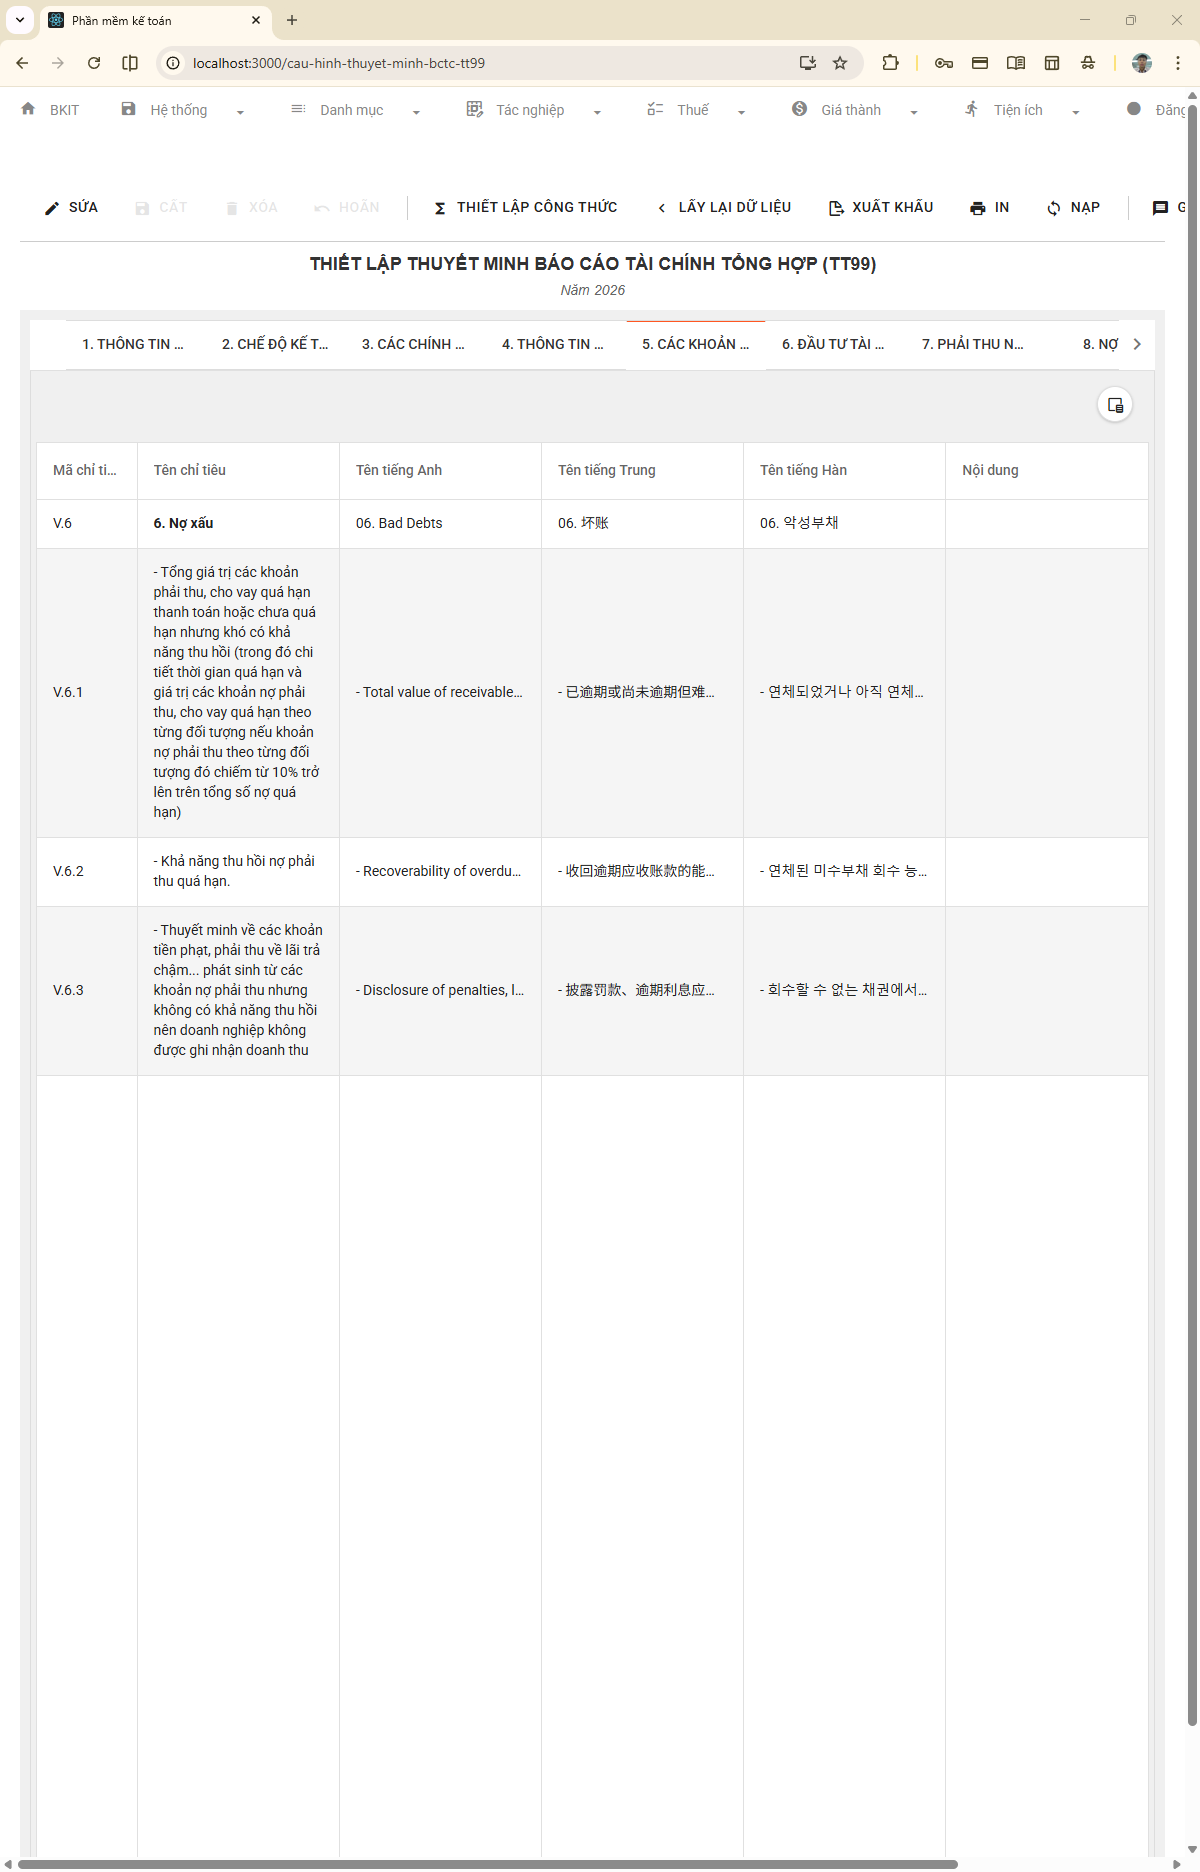The width and height of the screenshot is (1200, 1872).
Task: Close the Phần mềm kế toán tab
Action: point(256,20)
